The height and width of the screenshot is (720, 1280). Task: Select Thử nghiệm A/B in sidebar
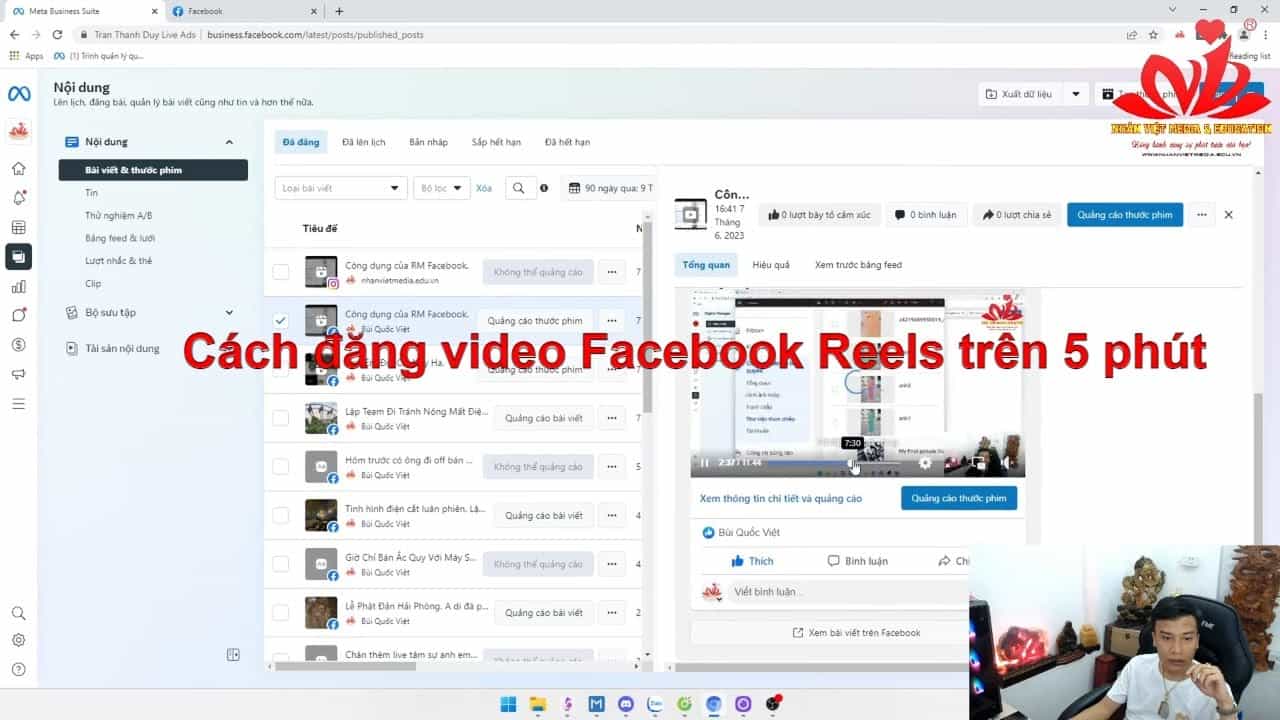(118, 215)
